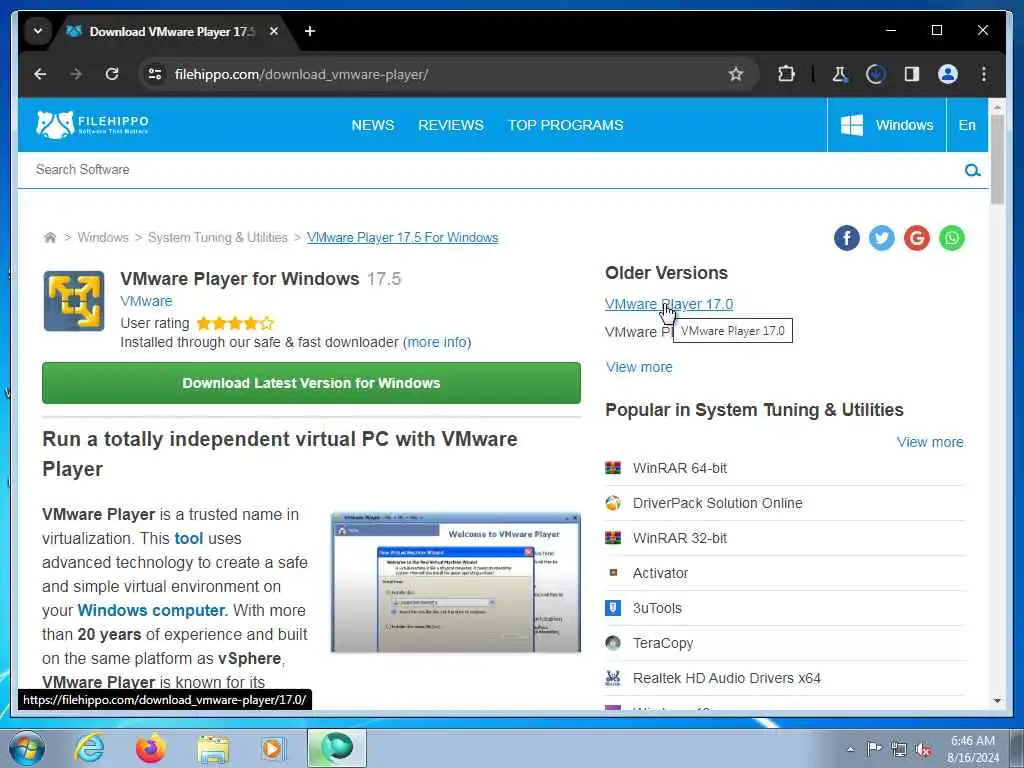Click the Search Software field
Viewport: 1024px width, 768px height.
click(490, 170)
